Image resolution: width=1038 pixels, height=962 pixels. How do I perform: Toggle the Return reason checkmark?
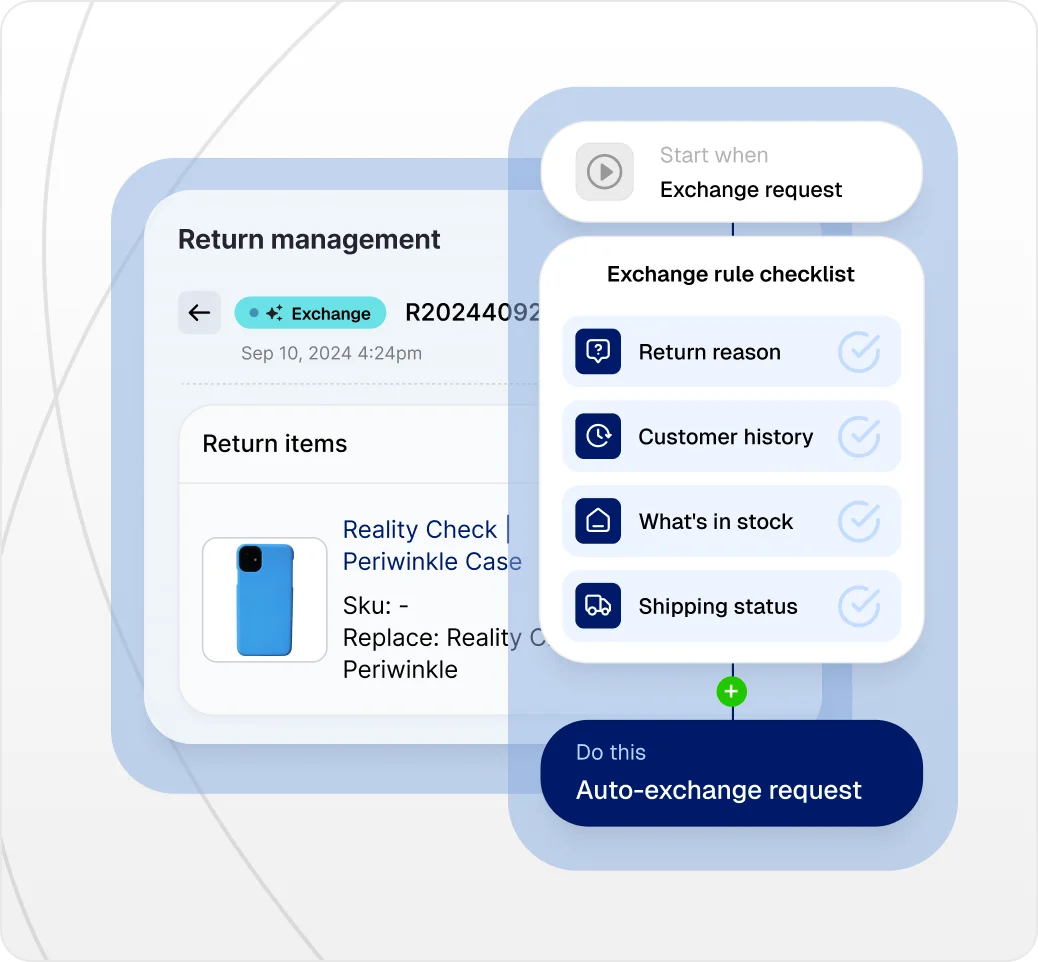coord(859,352)
